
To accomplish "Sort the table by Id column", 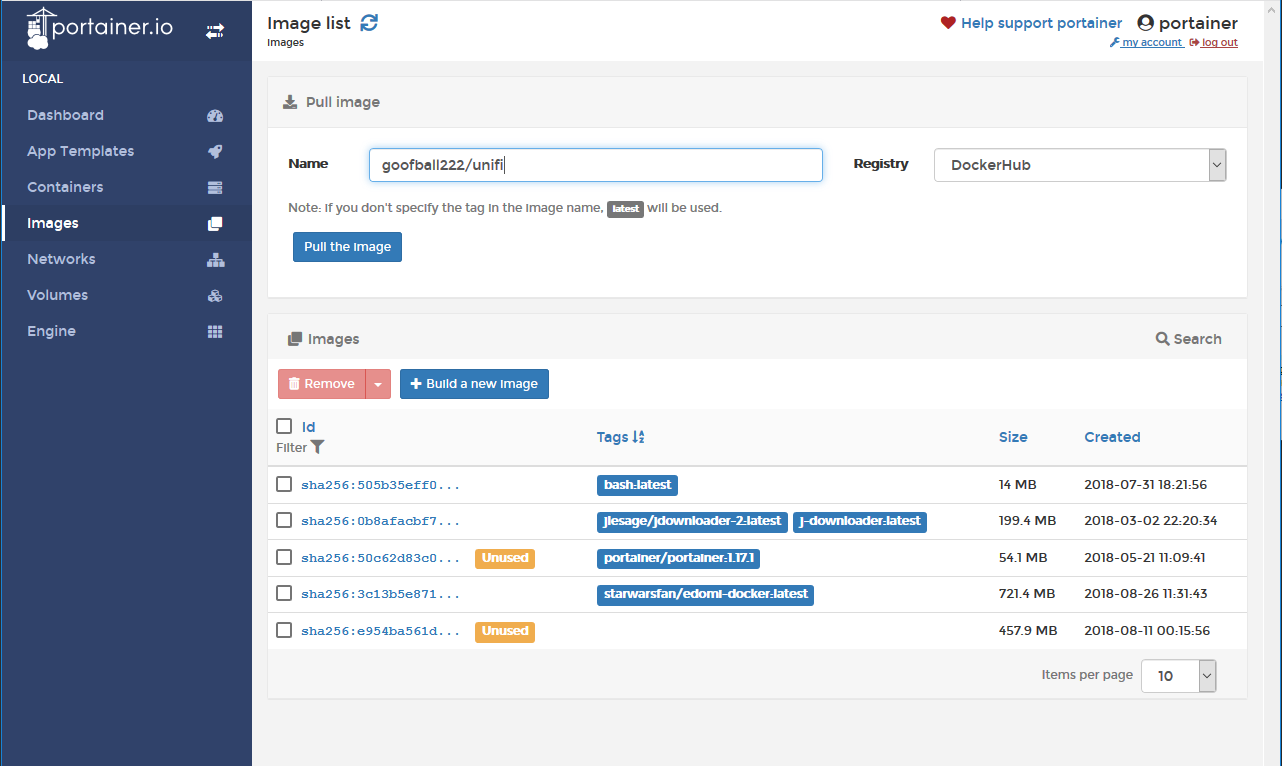I will [309, 427].
